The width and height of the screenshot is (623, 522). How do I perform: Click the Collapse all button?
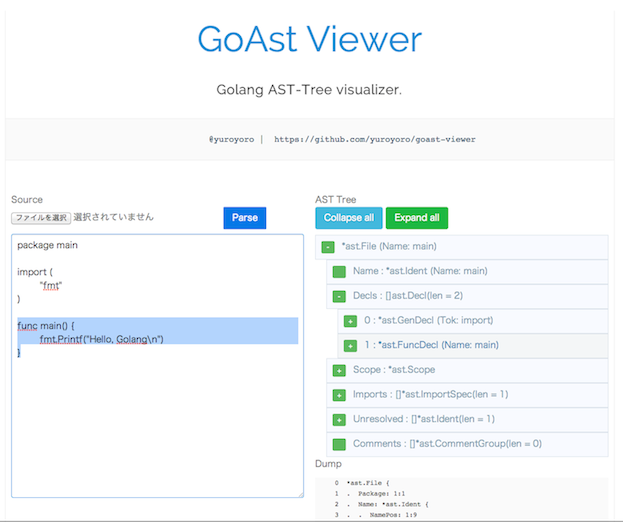tap(348, 218)
